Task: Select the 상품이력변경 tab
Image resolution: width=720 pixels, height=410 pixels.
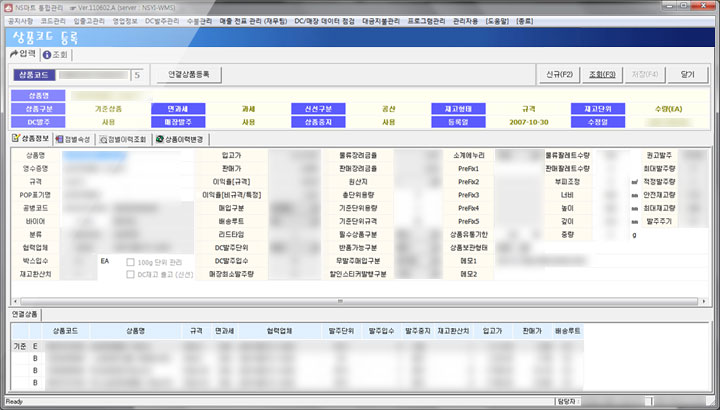Action: (180, 139)
